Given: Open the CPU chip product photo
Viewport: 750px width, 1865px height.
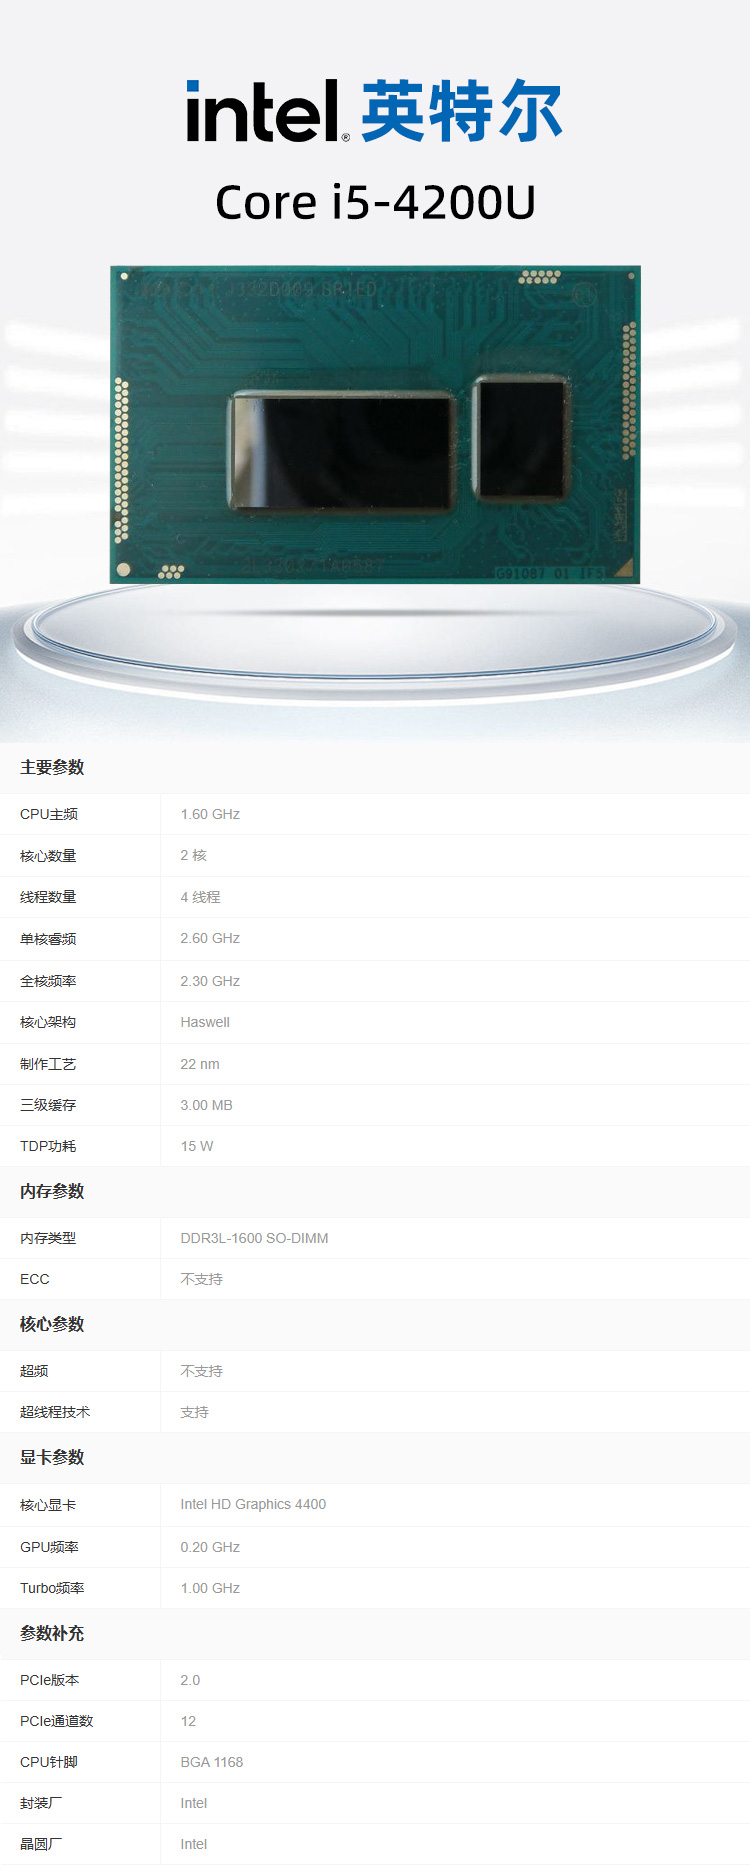Looking at the screenshot, I should click(x=375, y=424).
